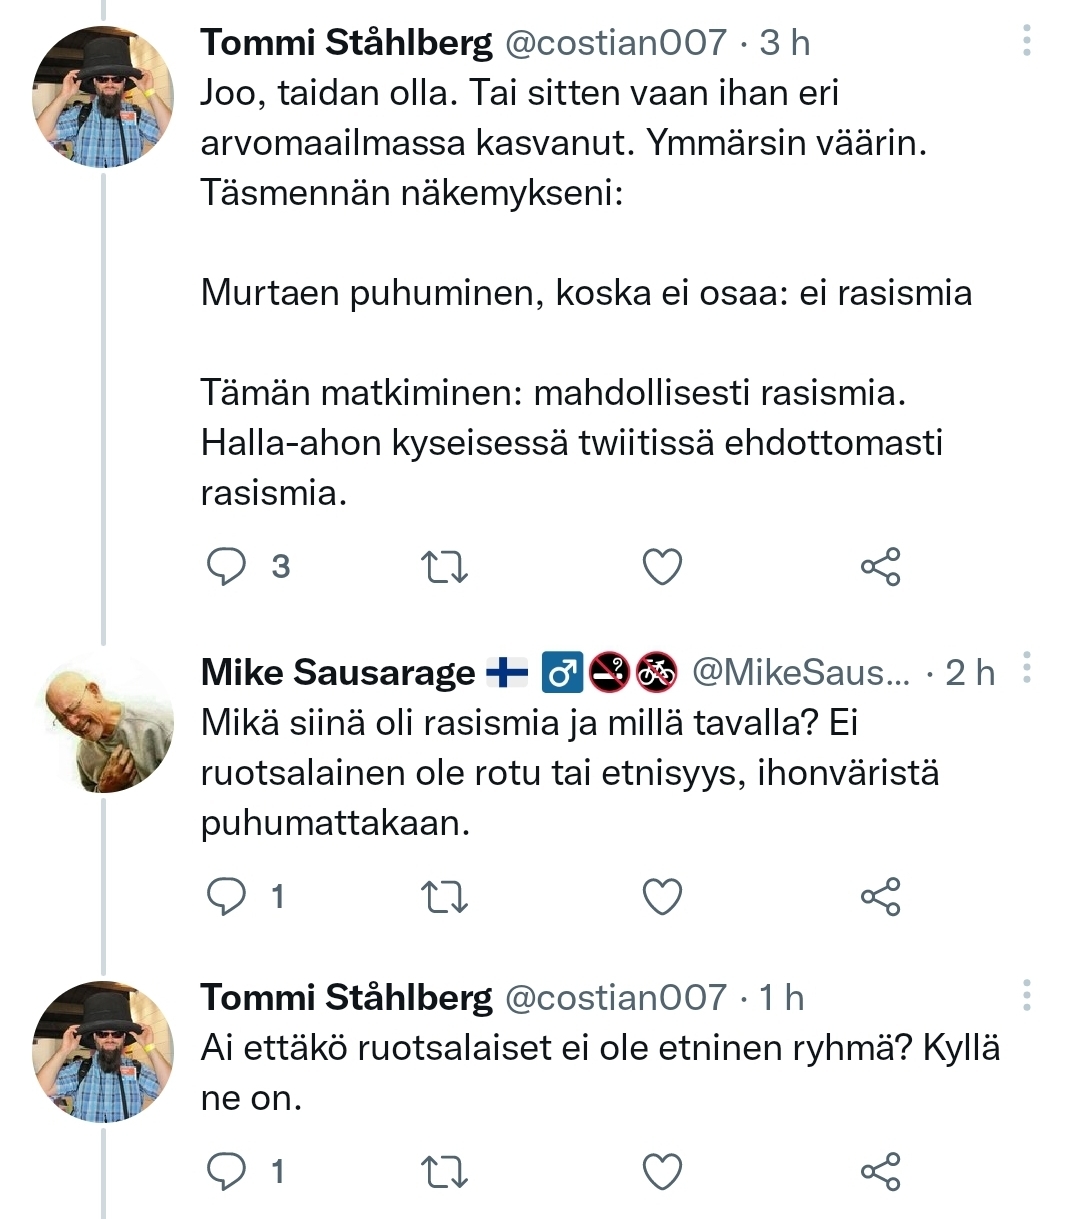
Task: Like Mike Sausarage's reply
Action: click(661, 898)
